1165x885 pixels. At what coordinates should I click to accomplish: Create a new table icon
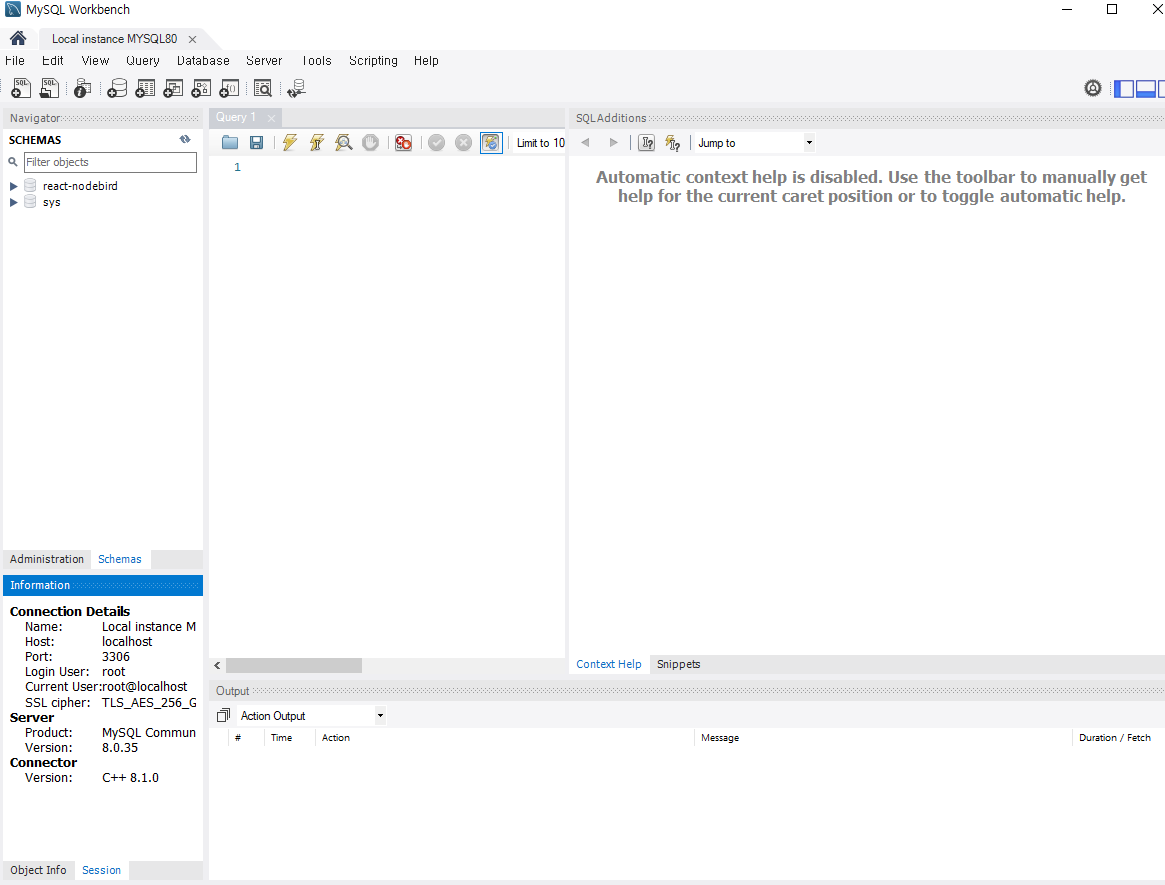click(x=145, y=88)
